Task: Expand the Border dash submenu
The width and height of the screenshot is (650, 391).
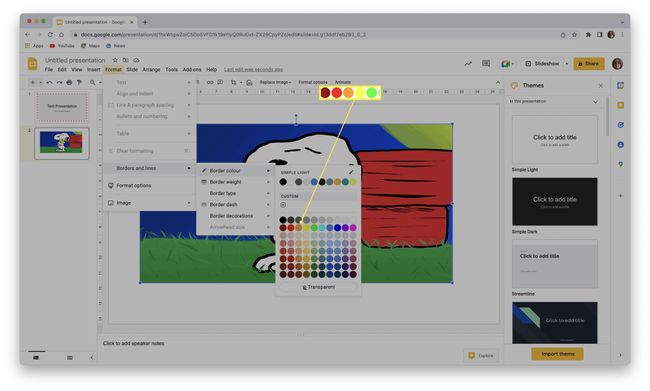Action: tap(235, 204)
